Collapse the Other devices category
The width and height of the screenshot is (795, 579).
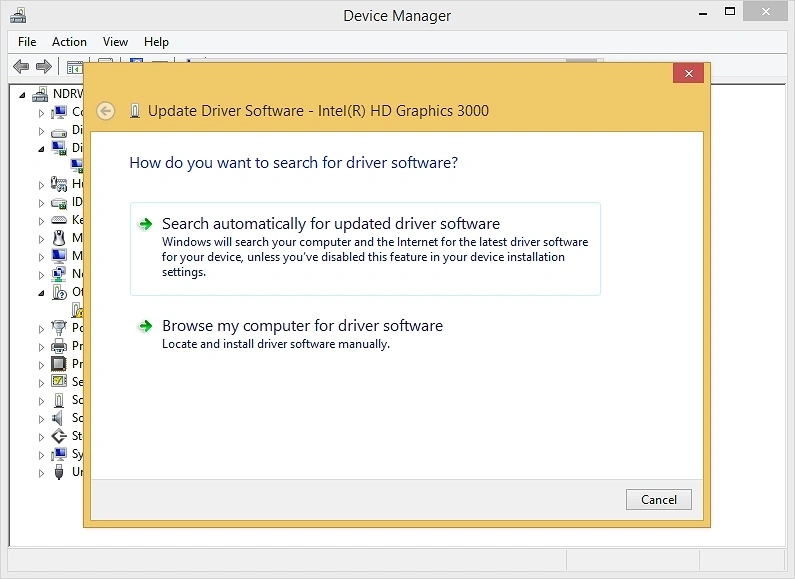(x=41, y=293)
